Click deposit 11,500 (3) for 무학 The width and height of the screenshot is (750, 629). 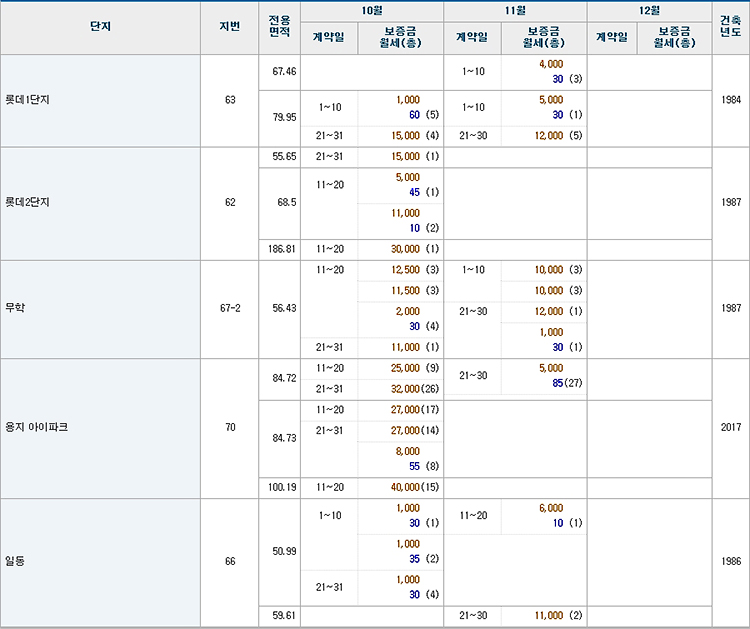tap(415, 291)
